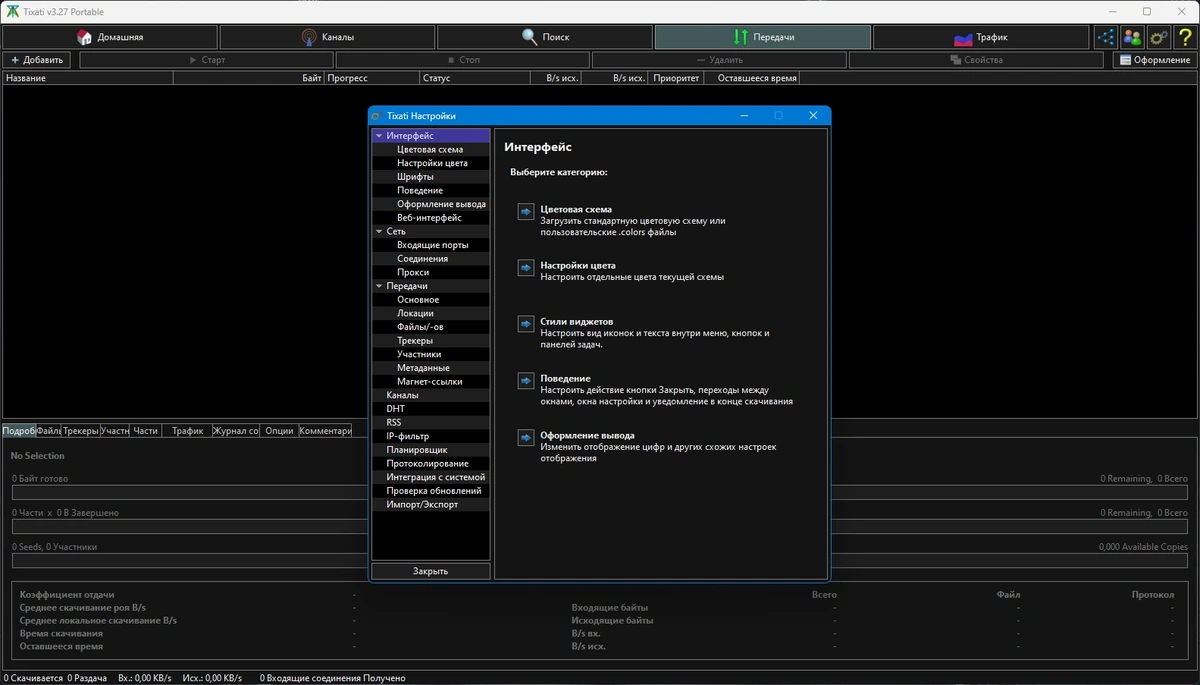The width and height of the screenshot is (1200, 685).
Task: Open the Трафик bandwidth tab
Action: 981,37
